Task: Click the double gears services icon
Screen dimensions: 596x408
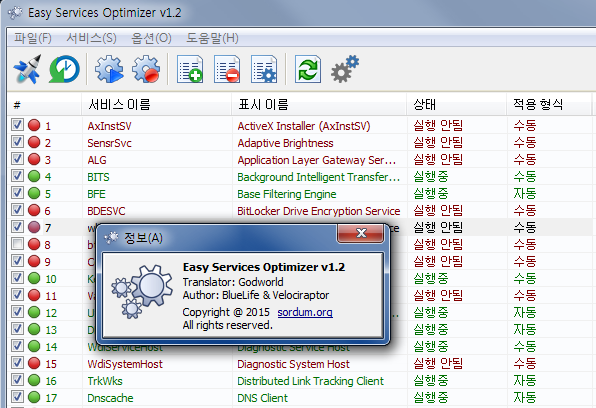Action: (345, 69)
